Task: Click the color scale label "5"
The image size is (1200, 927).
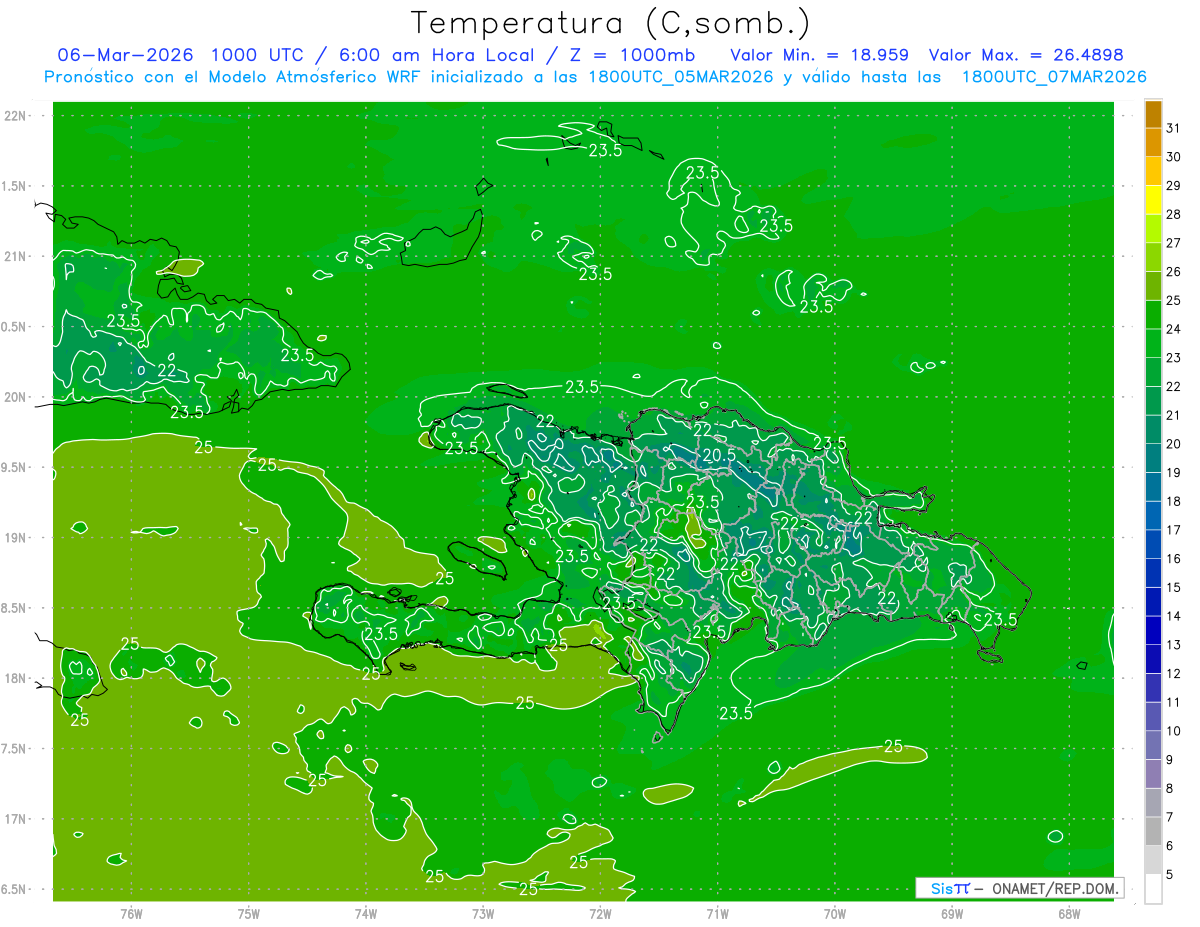Action: [1170, 875]
